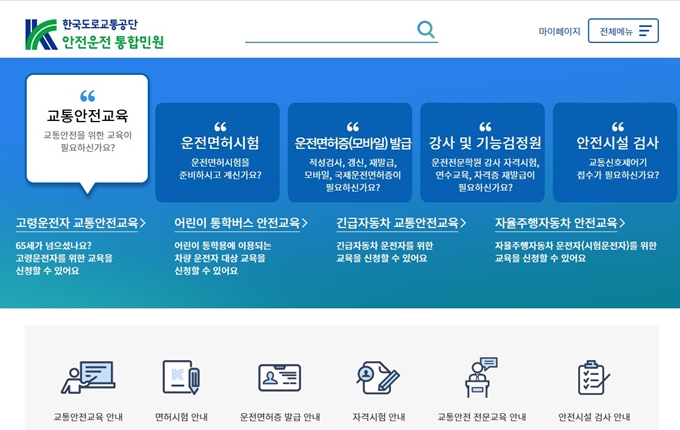The height and width of the screenshot is (430, 680).
Task: Click the 안전시설 검사 안내 label
Action: coord(594,417)
